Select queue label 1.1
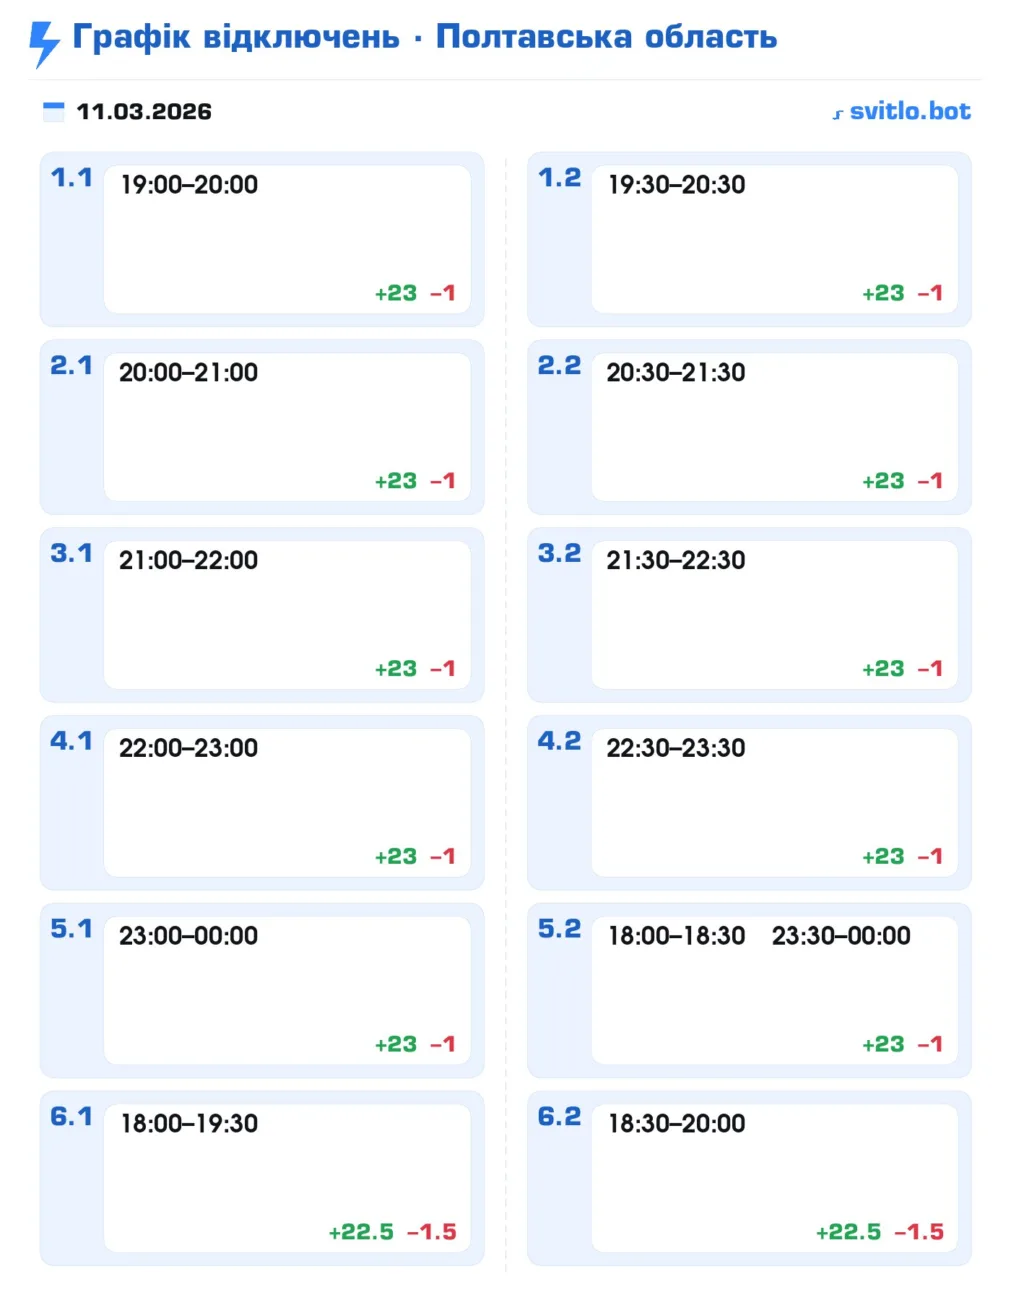Screen dimensions: 1011x1300 click(71, 178)
